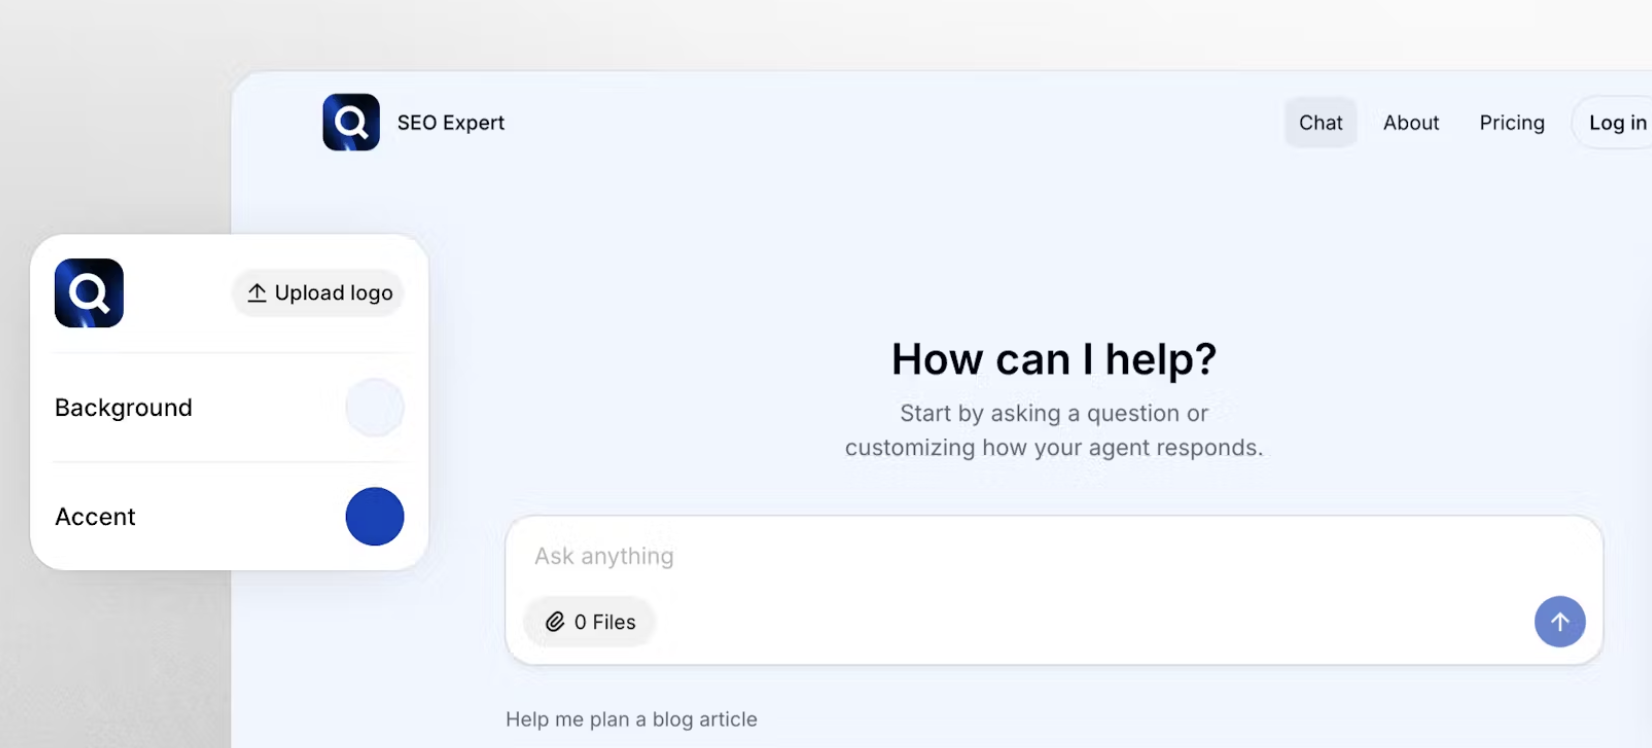The image size is (1652, 748).
Task: Click the SEO Expert logo in header
Action: click(351, 122)
